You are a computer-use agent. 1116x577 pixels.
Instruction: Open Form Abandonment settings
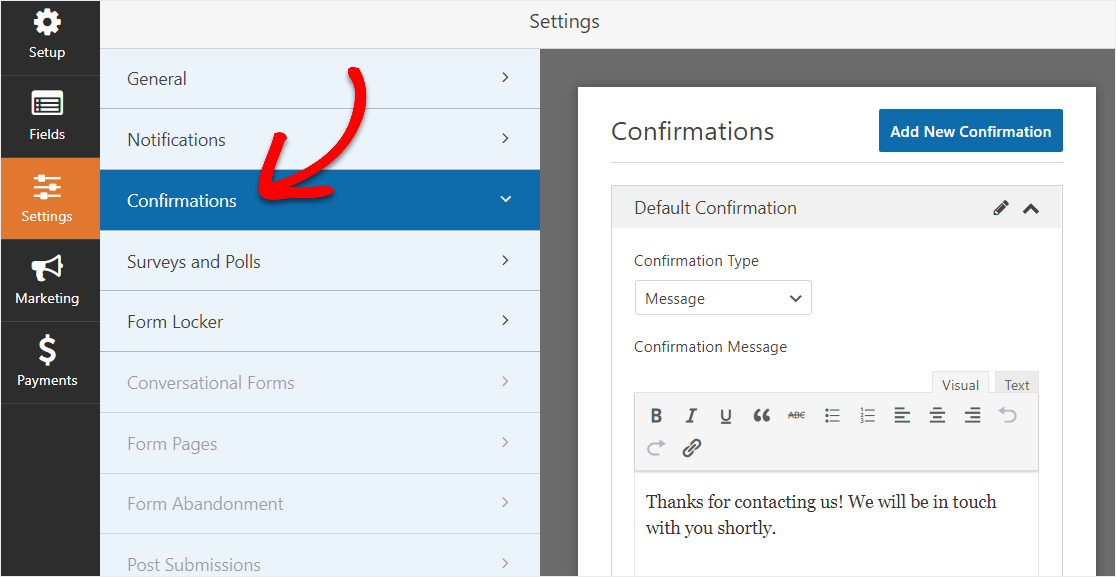(320, 504)
